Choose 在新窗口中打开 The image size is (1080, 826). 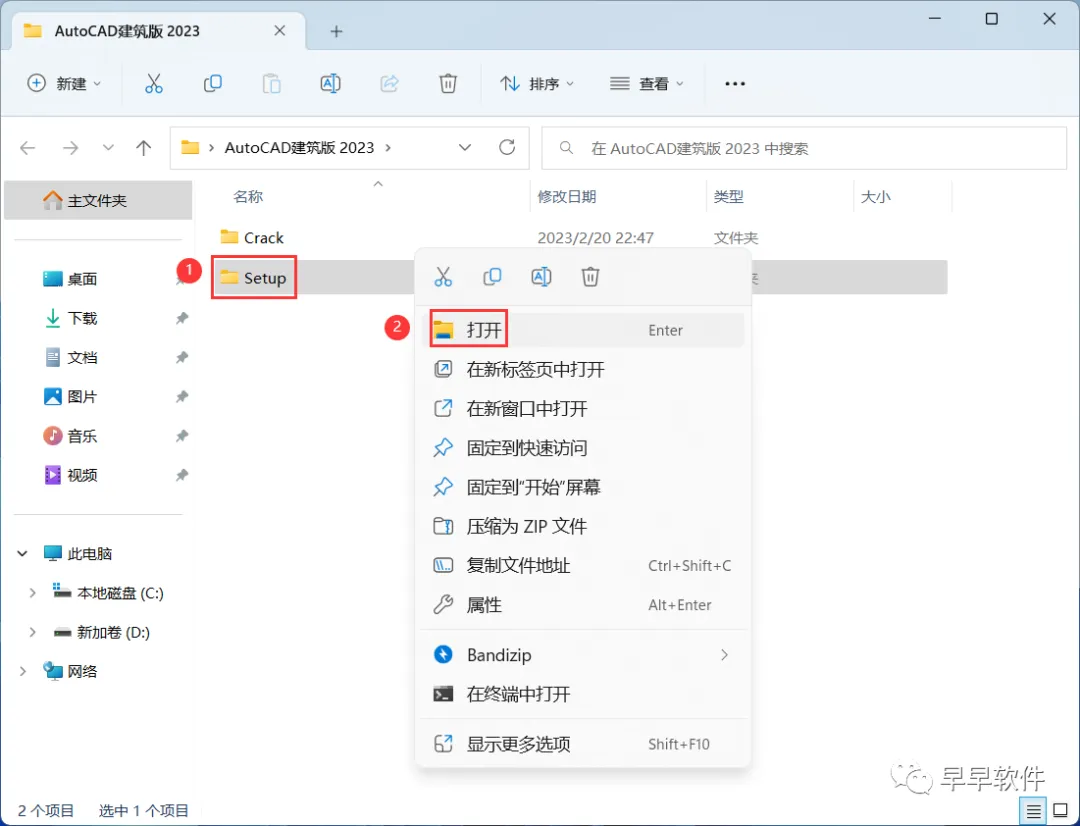pyautogui.click(x=583, y=409)
